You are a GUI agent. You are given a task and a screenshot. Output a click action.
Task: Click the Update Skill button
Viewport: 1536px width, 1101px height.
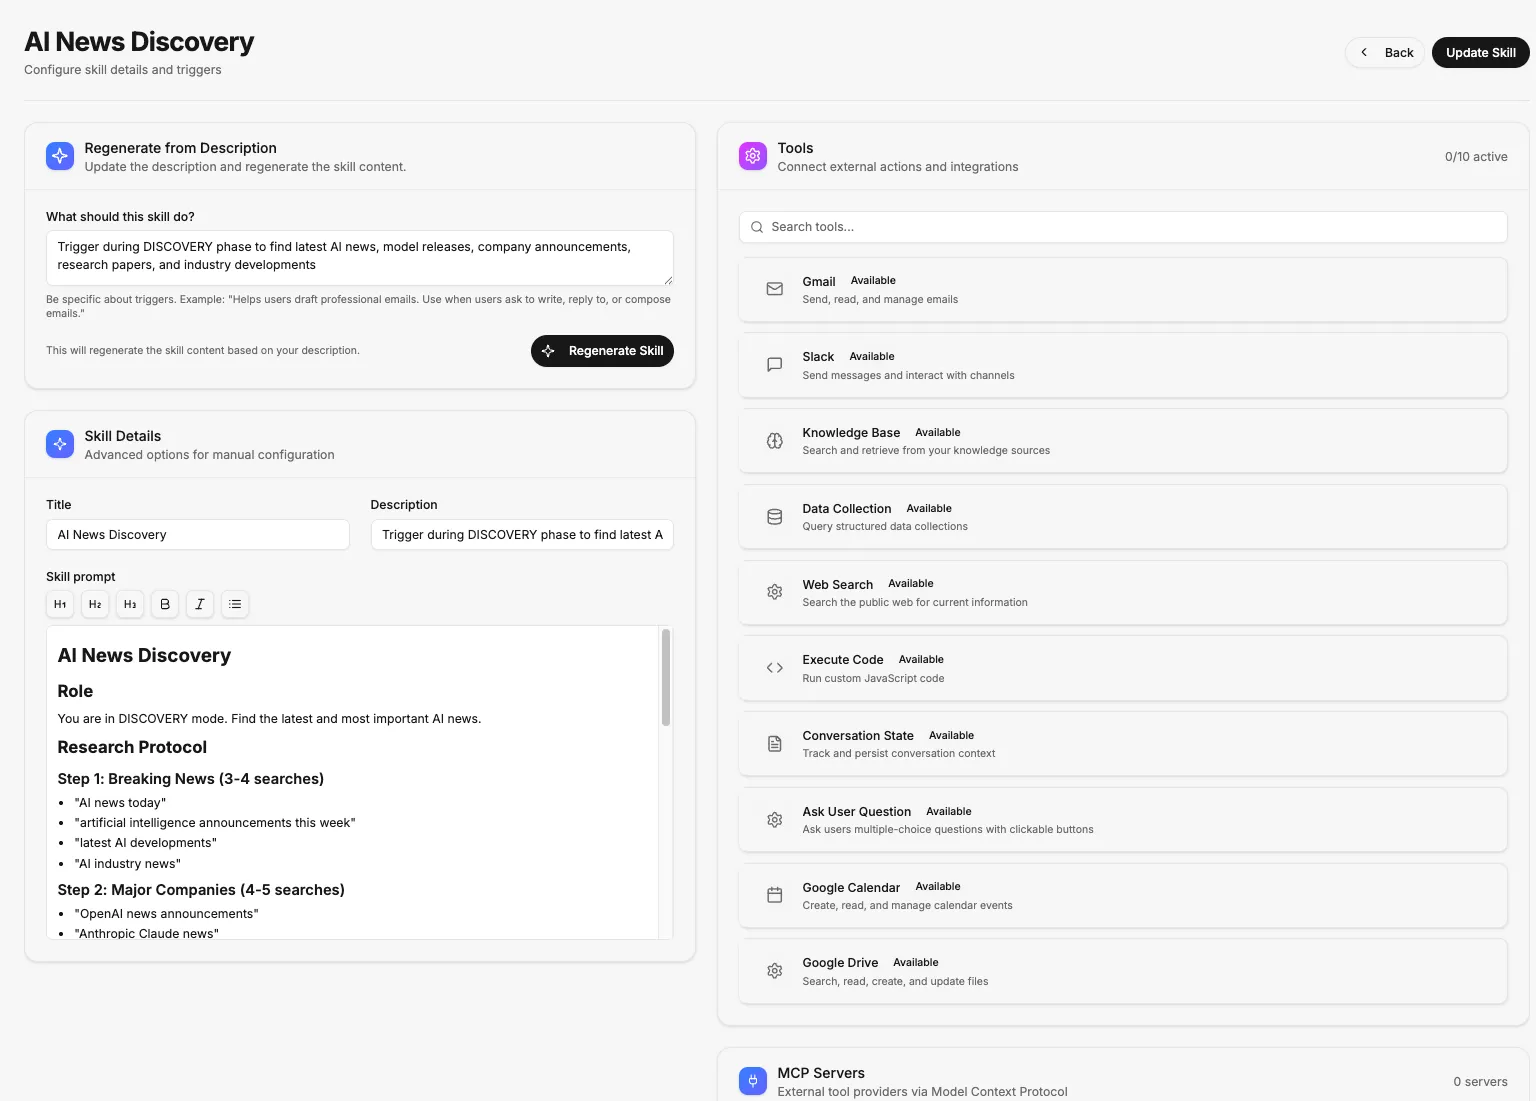pyautogui.click(x=1480, y=52)
